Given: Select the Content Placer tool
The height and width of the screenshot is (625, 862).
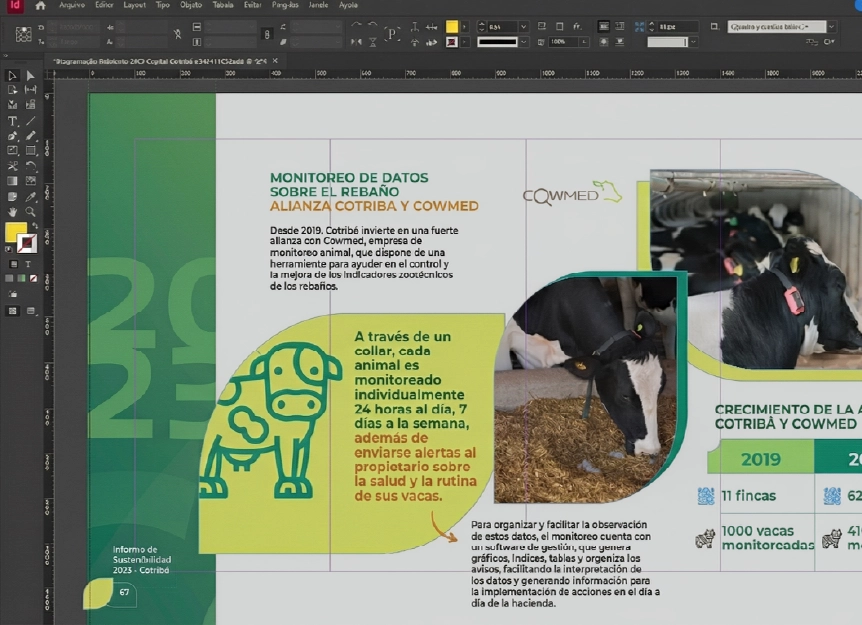Looking at the screenshot, I should coord(30,104).
